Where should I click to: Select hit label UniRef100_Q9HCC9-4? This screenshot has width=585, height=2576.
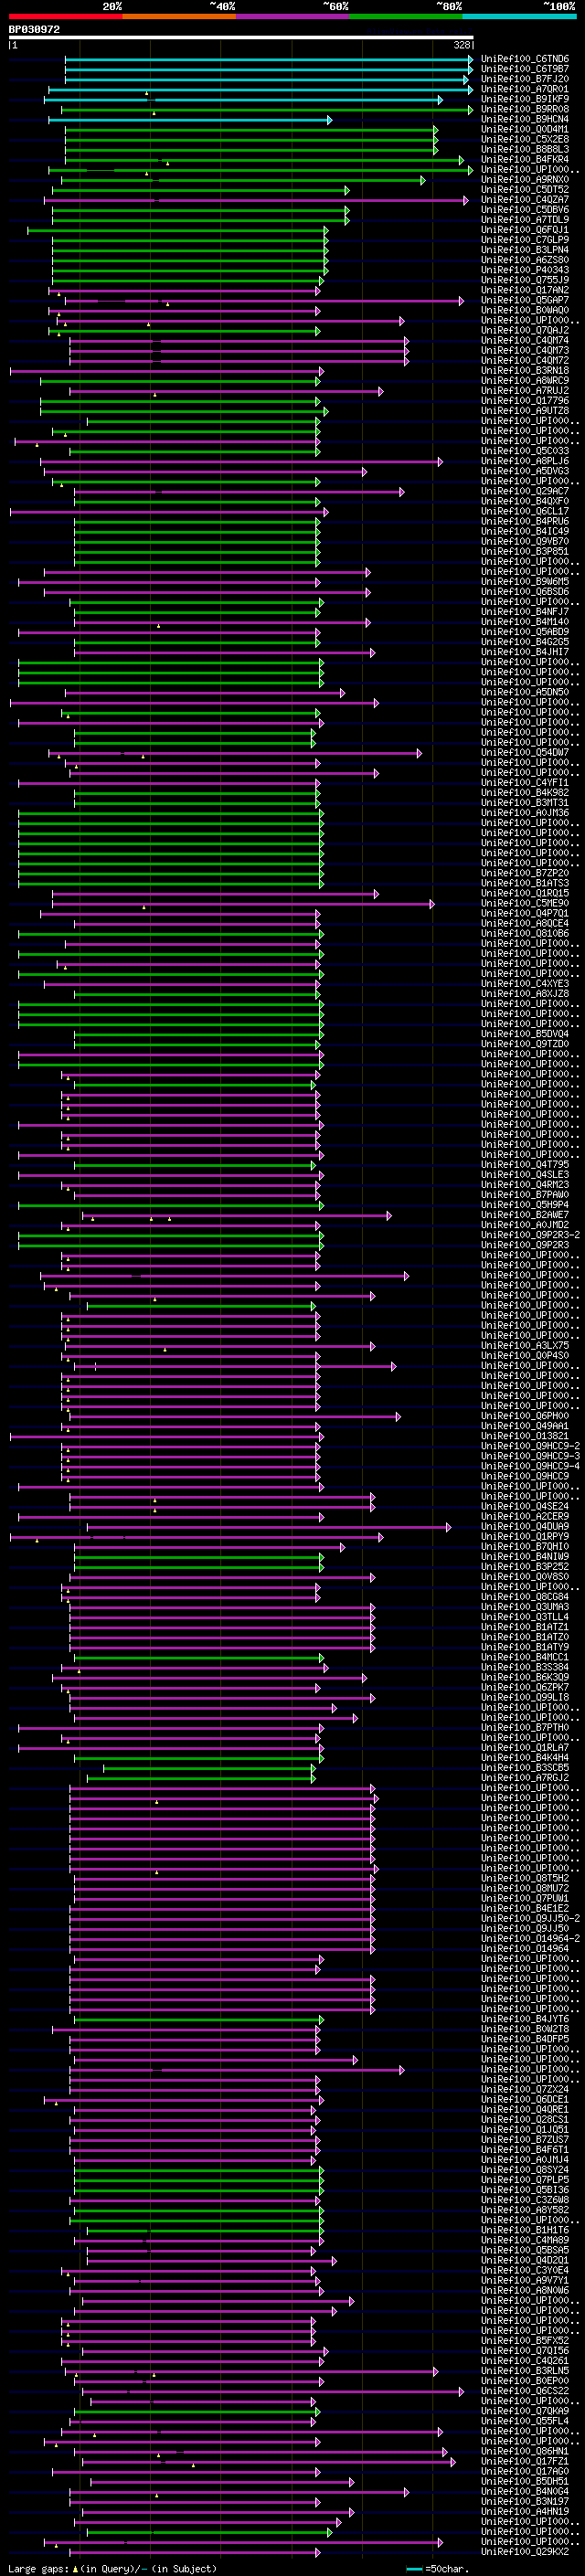pyautogui.click(x=530, y=1466)
